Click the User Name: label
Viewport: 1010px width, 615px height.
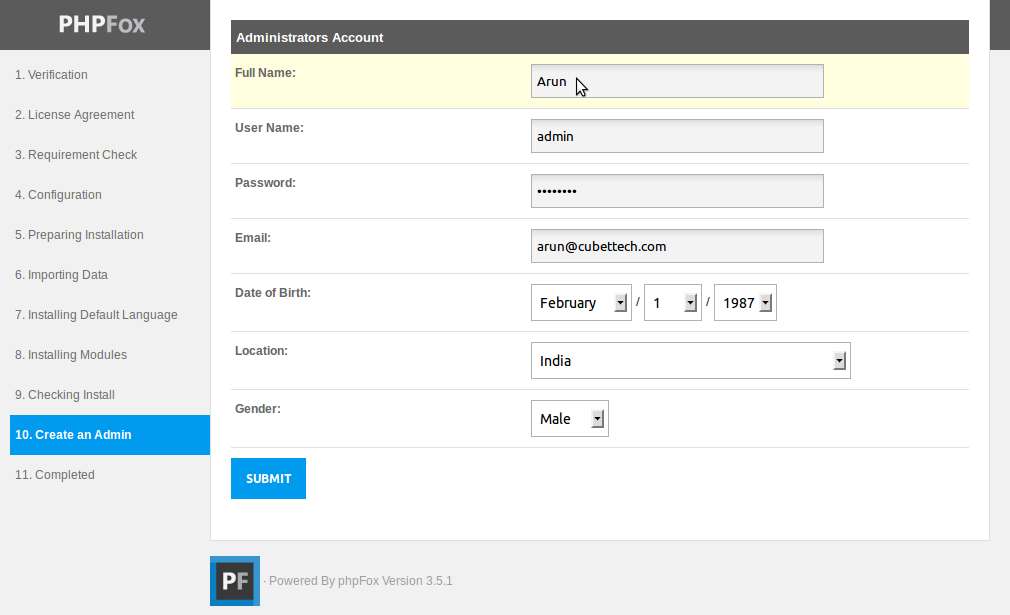[x=269, y=128]
